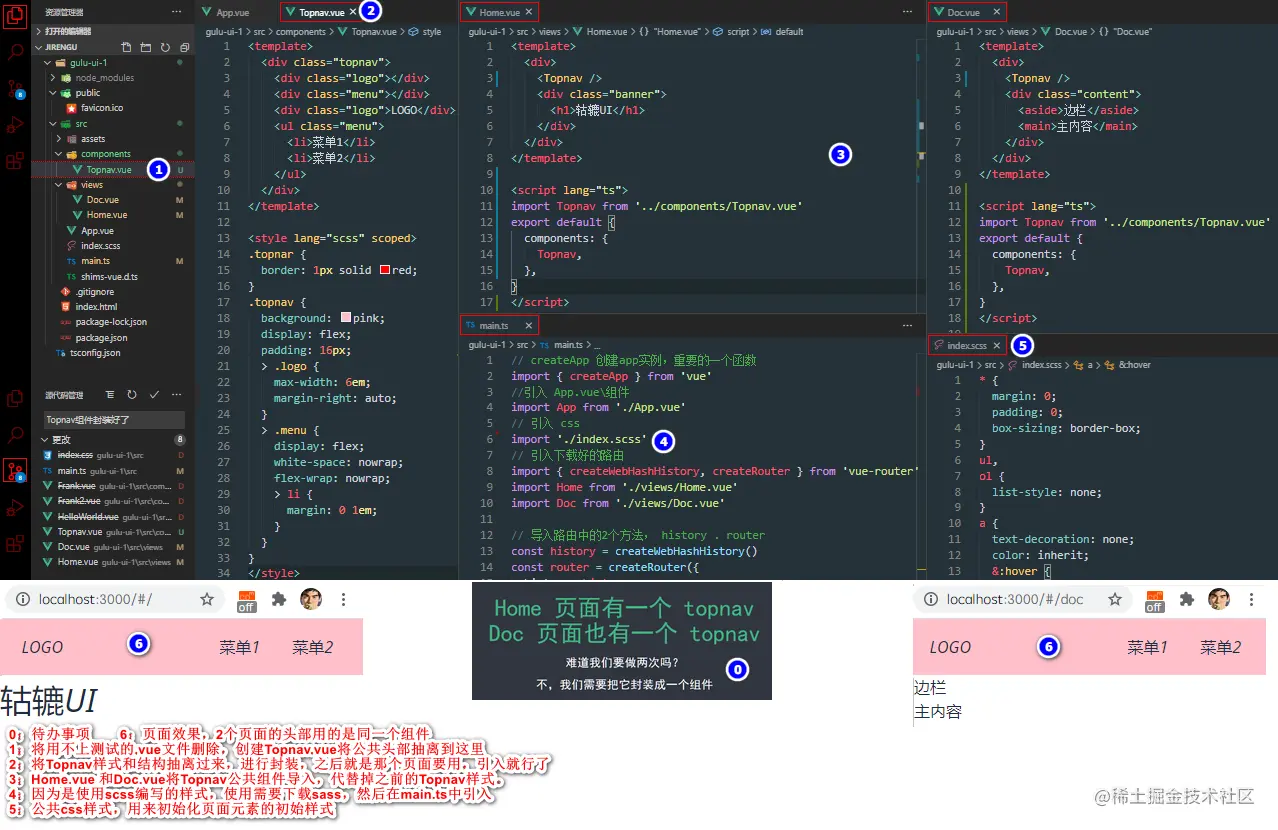The image size is (1278, 830).
Task: Open Run and Debug beside the changes list
Action: [15, 508]
